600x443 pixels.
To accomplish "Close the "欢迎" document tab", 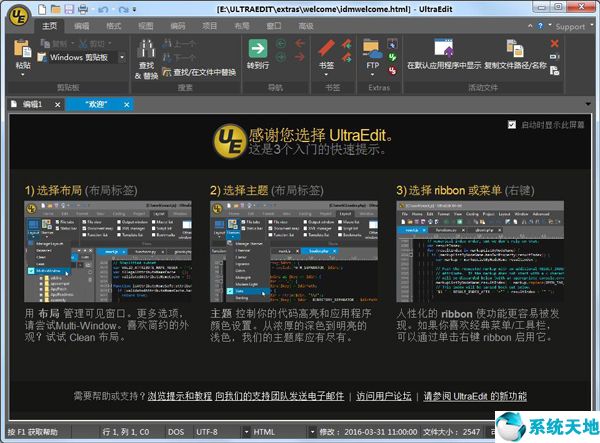I will 127,104.
